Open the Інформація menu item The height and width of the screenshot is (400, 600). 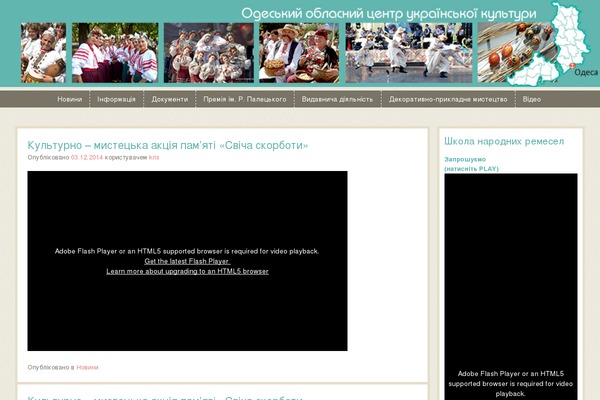[x=116, y=99]
